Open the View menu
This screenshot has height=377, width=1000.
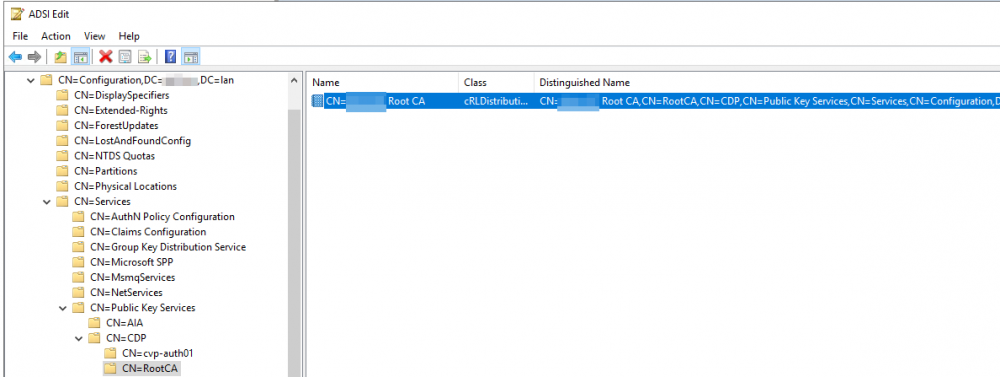[94, 36]
